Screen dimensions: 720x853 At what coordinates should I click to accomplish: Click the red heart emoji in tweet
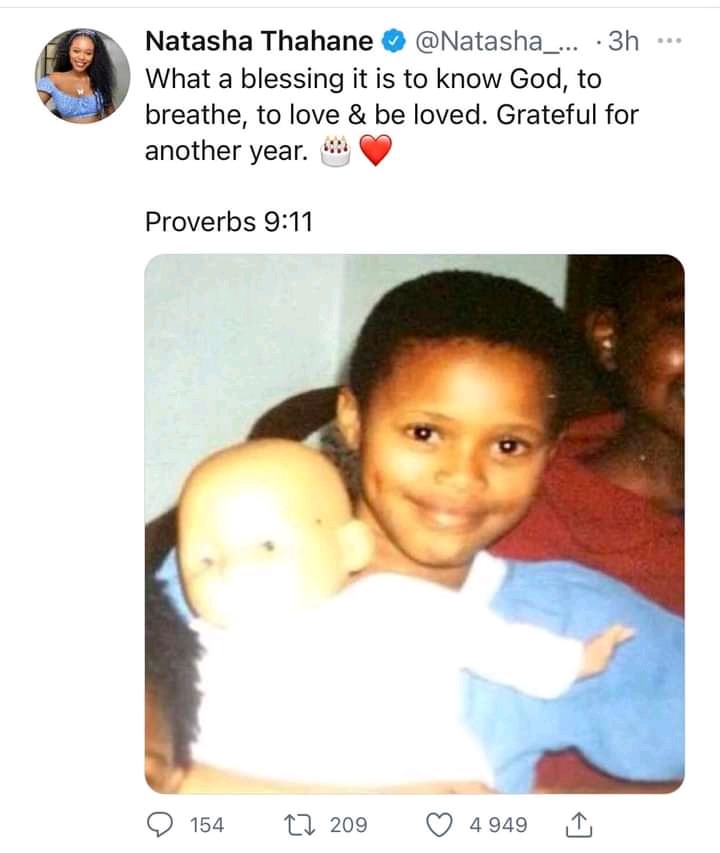click(x=376, y=151)
